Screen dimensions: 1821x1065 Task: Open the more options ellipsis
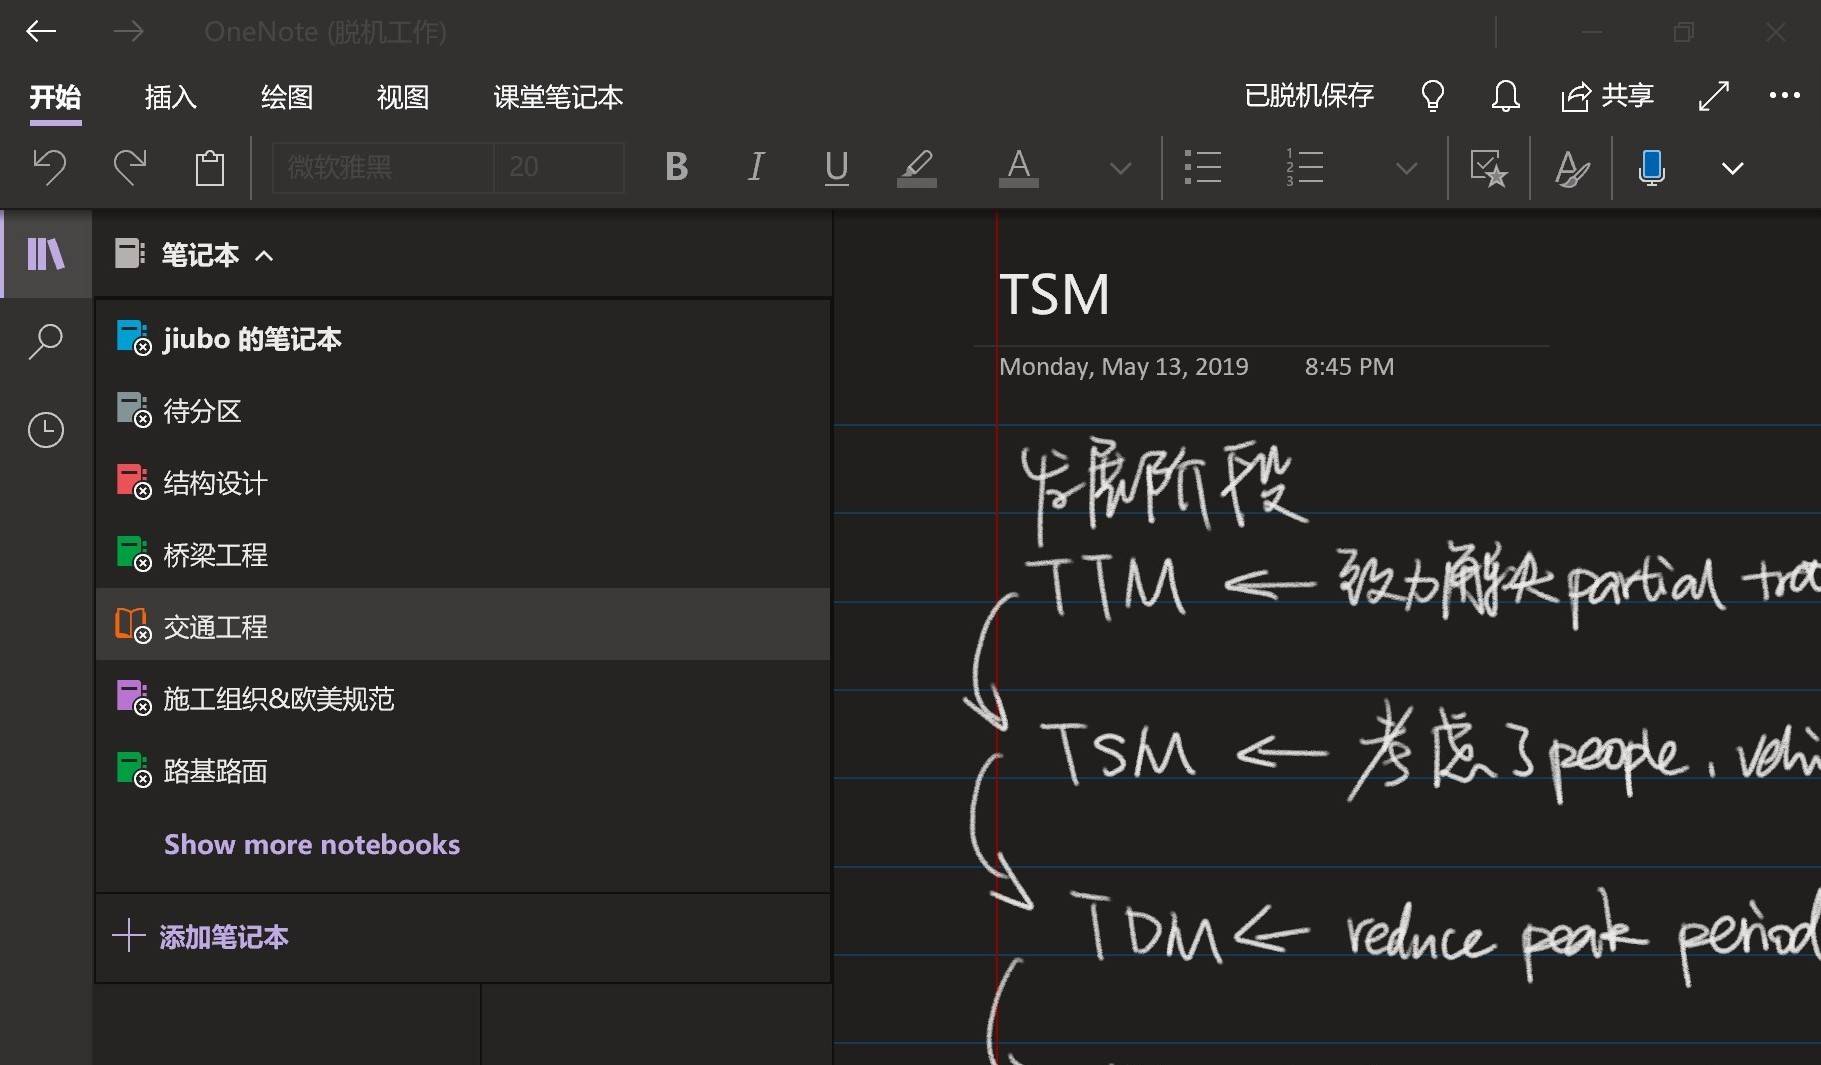1784,96
